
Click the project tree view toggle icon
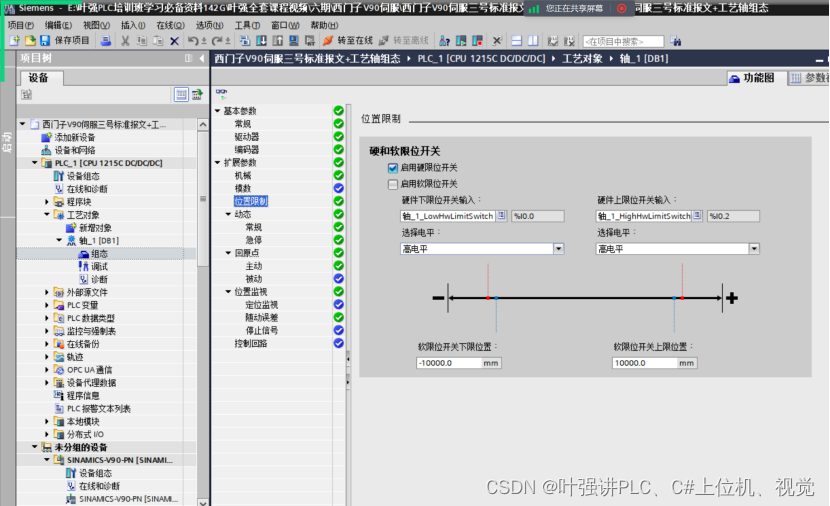point(181,95)
